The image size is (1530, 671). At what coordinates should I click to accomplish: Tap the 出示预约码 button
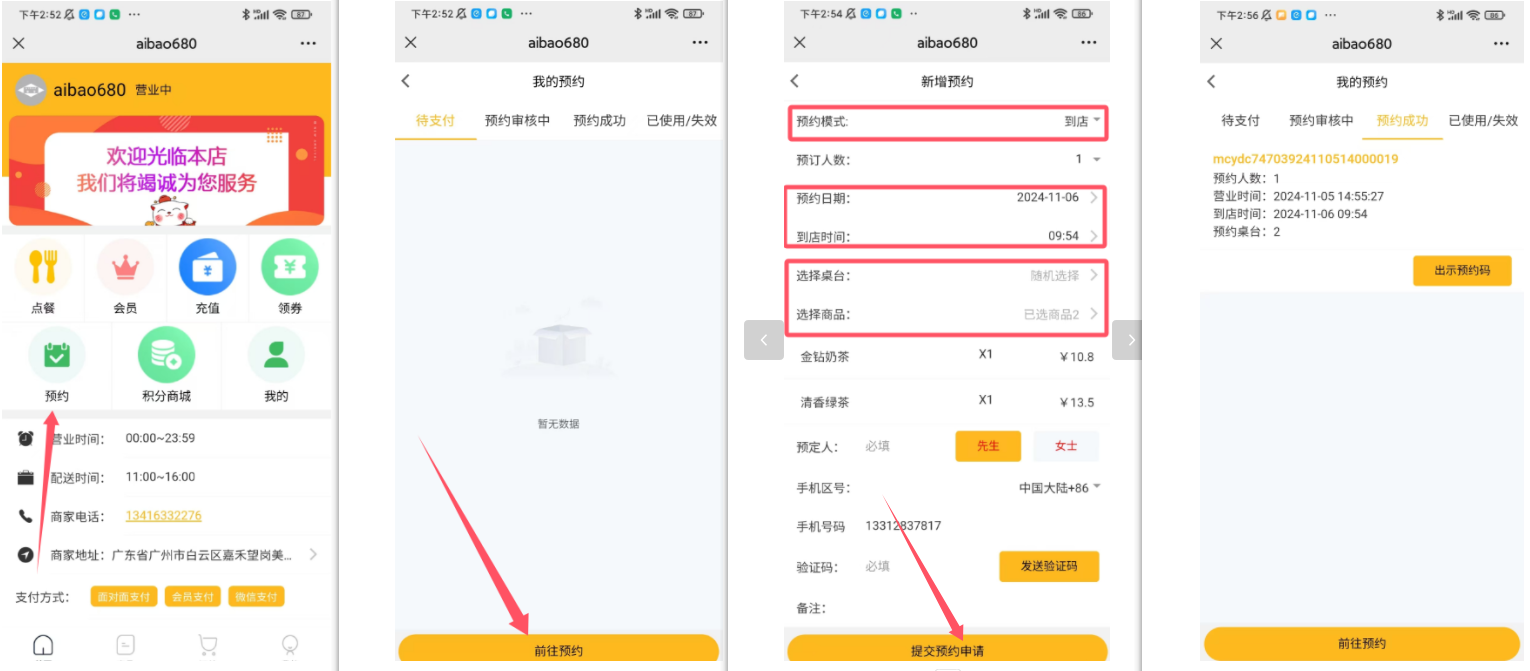pyautogui.click(x=1461, y=271)
